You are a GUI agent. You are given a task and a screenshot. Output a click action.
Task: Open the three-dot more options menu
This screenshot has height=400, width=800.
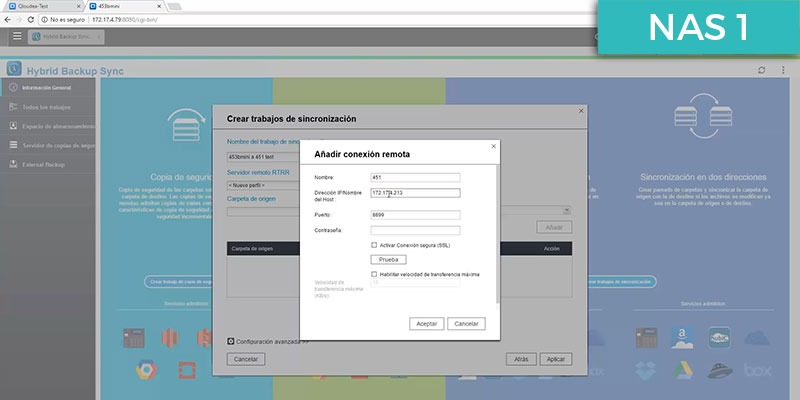783,70
